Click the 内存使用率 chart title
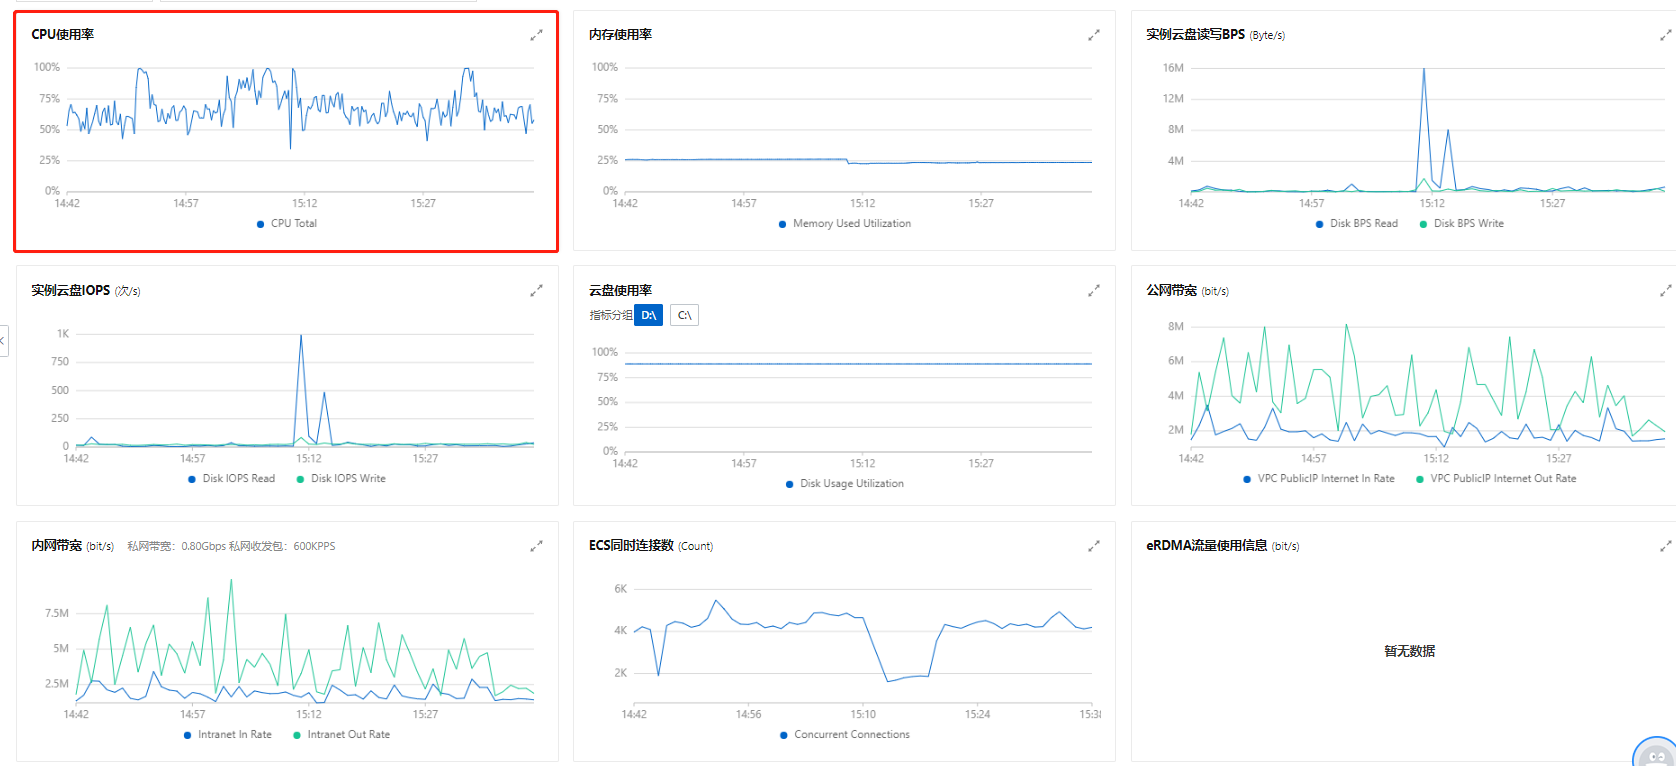The height and width of the screenshot is (766, 1676). 620,34
